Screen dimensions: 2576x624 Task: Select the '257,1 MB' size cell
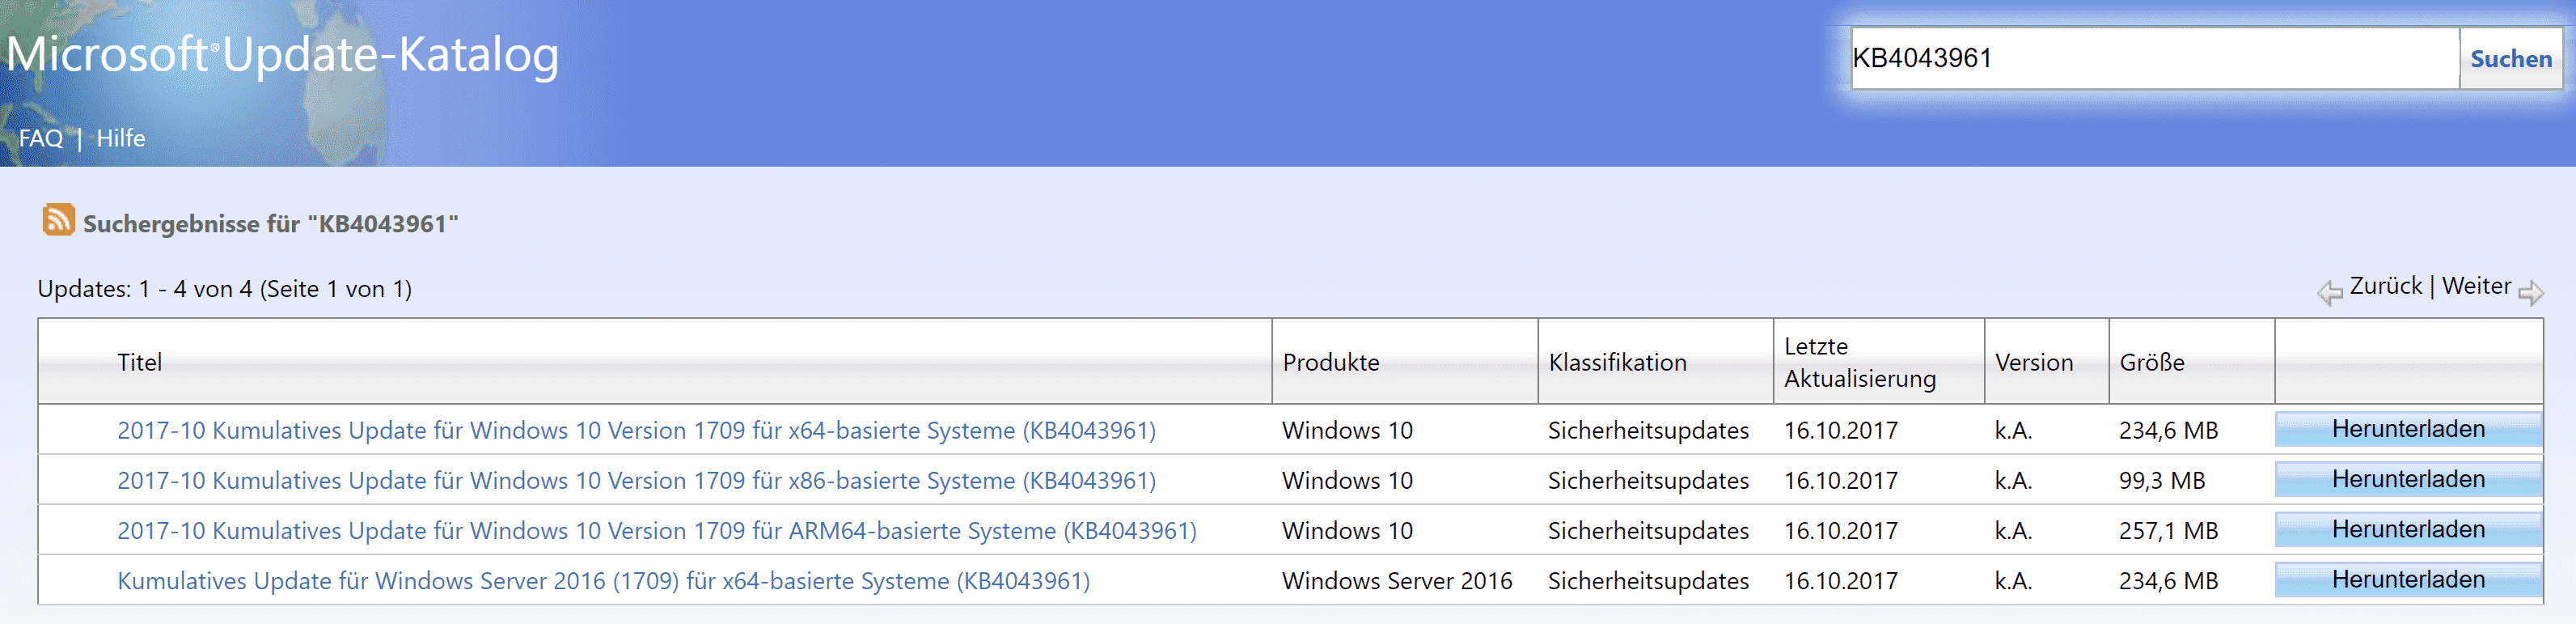2168,530
